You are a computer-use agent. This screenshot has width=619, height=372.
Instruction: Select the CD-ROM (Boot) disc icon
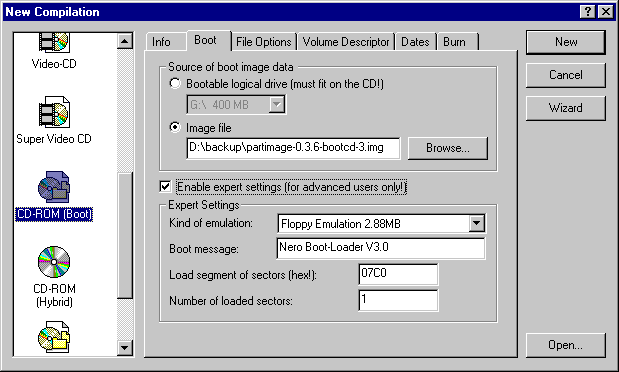tap(54, 187)
